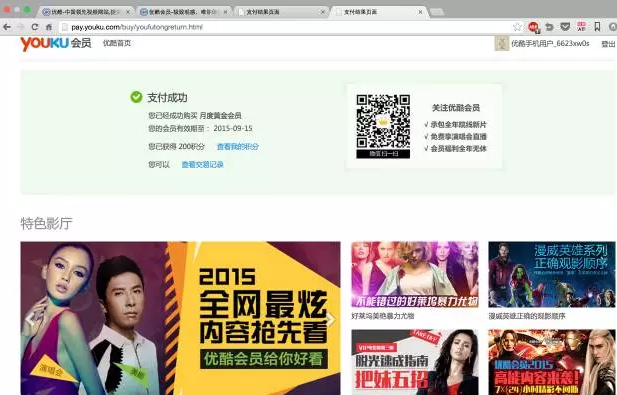The image size is (617, 395).
Task: Advance banner with right carousel arrow
Action: click(x=331, y=319)
